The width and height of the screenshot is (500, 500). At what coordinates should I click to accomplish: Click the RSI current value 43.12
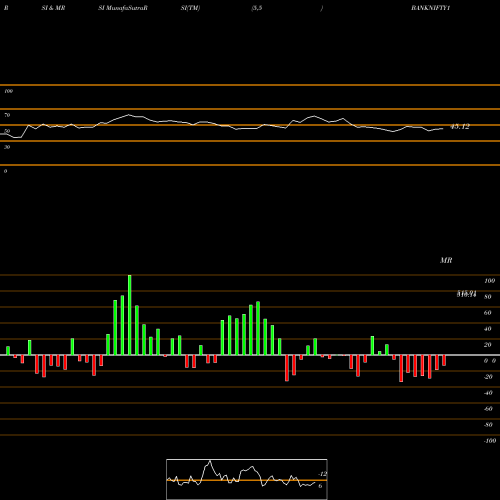tap(460, 127)
